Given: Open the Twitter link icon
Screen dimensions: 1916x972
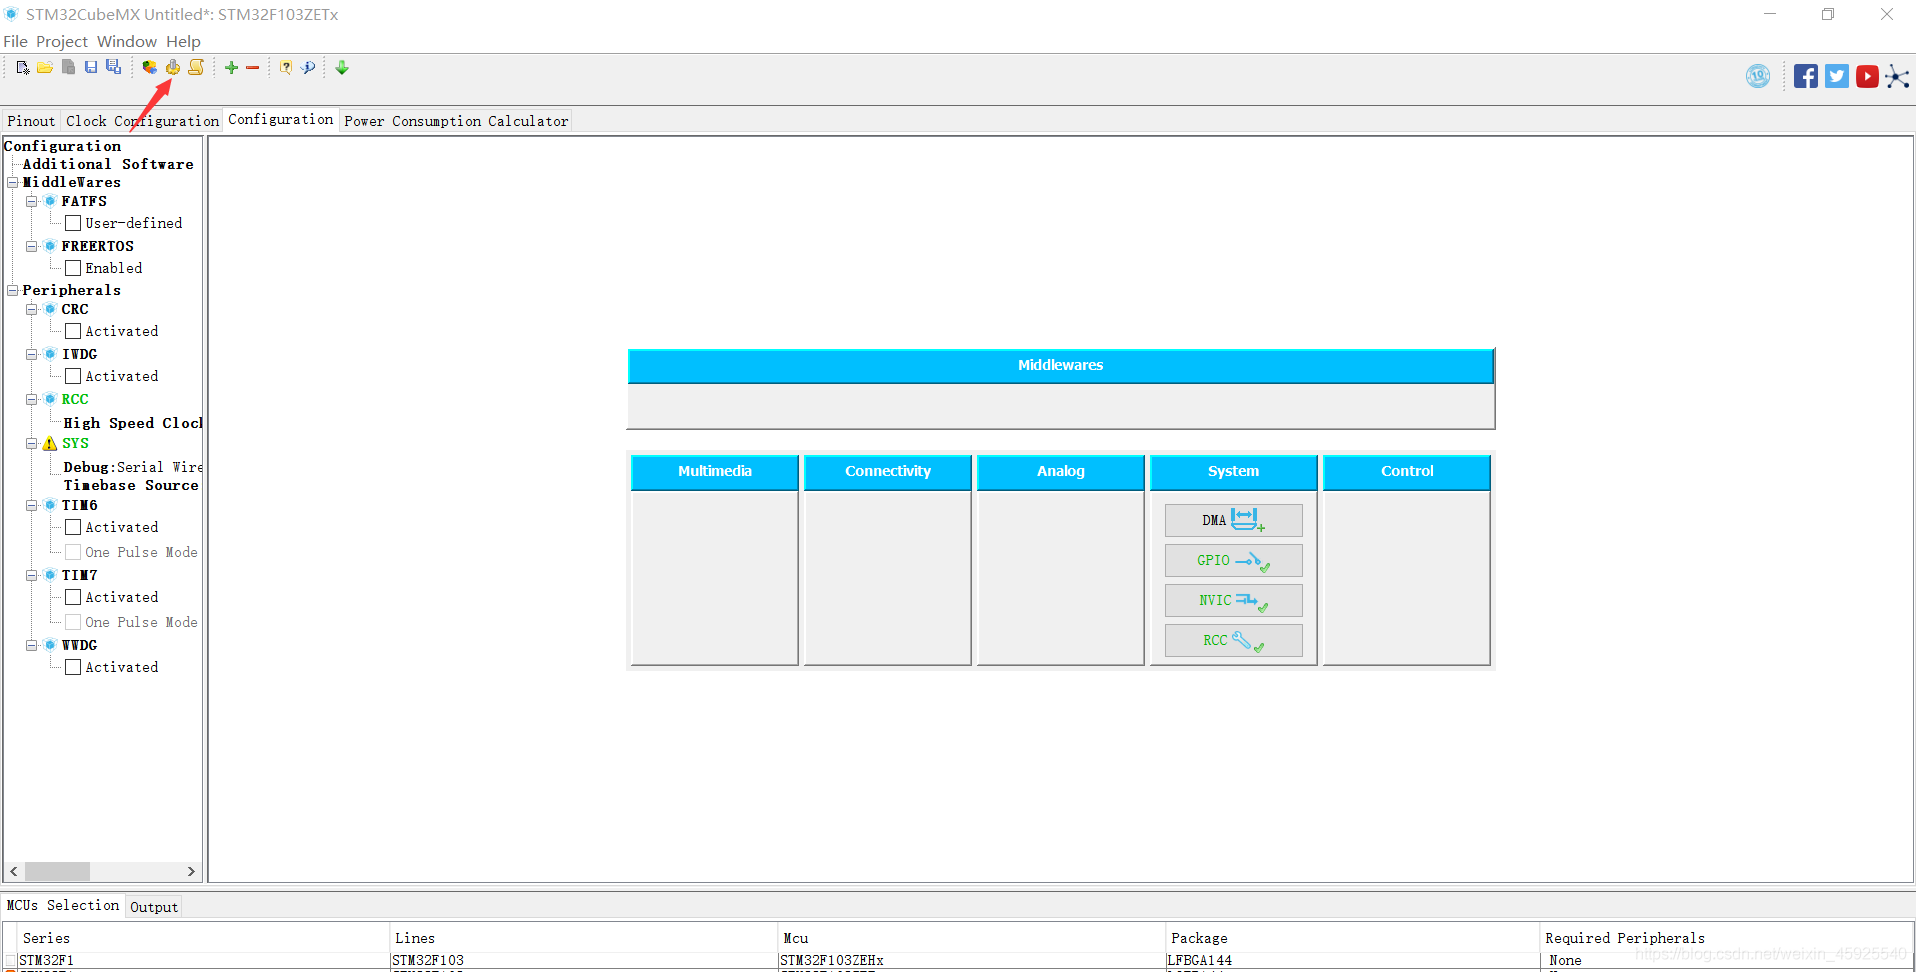Looking at the screenshot, I should tap(1837, 76).
